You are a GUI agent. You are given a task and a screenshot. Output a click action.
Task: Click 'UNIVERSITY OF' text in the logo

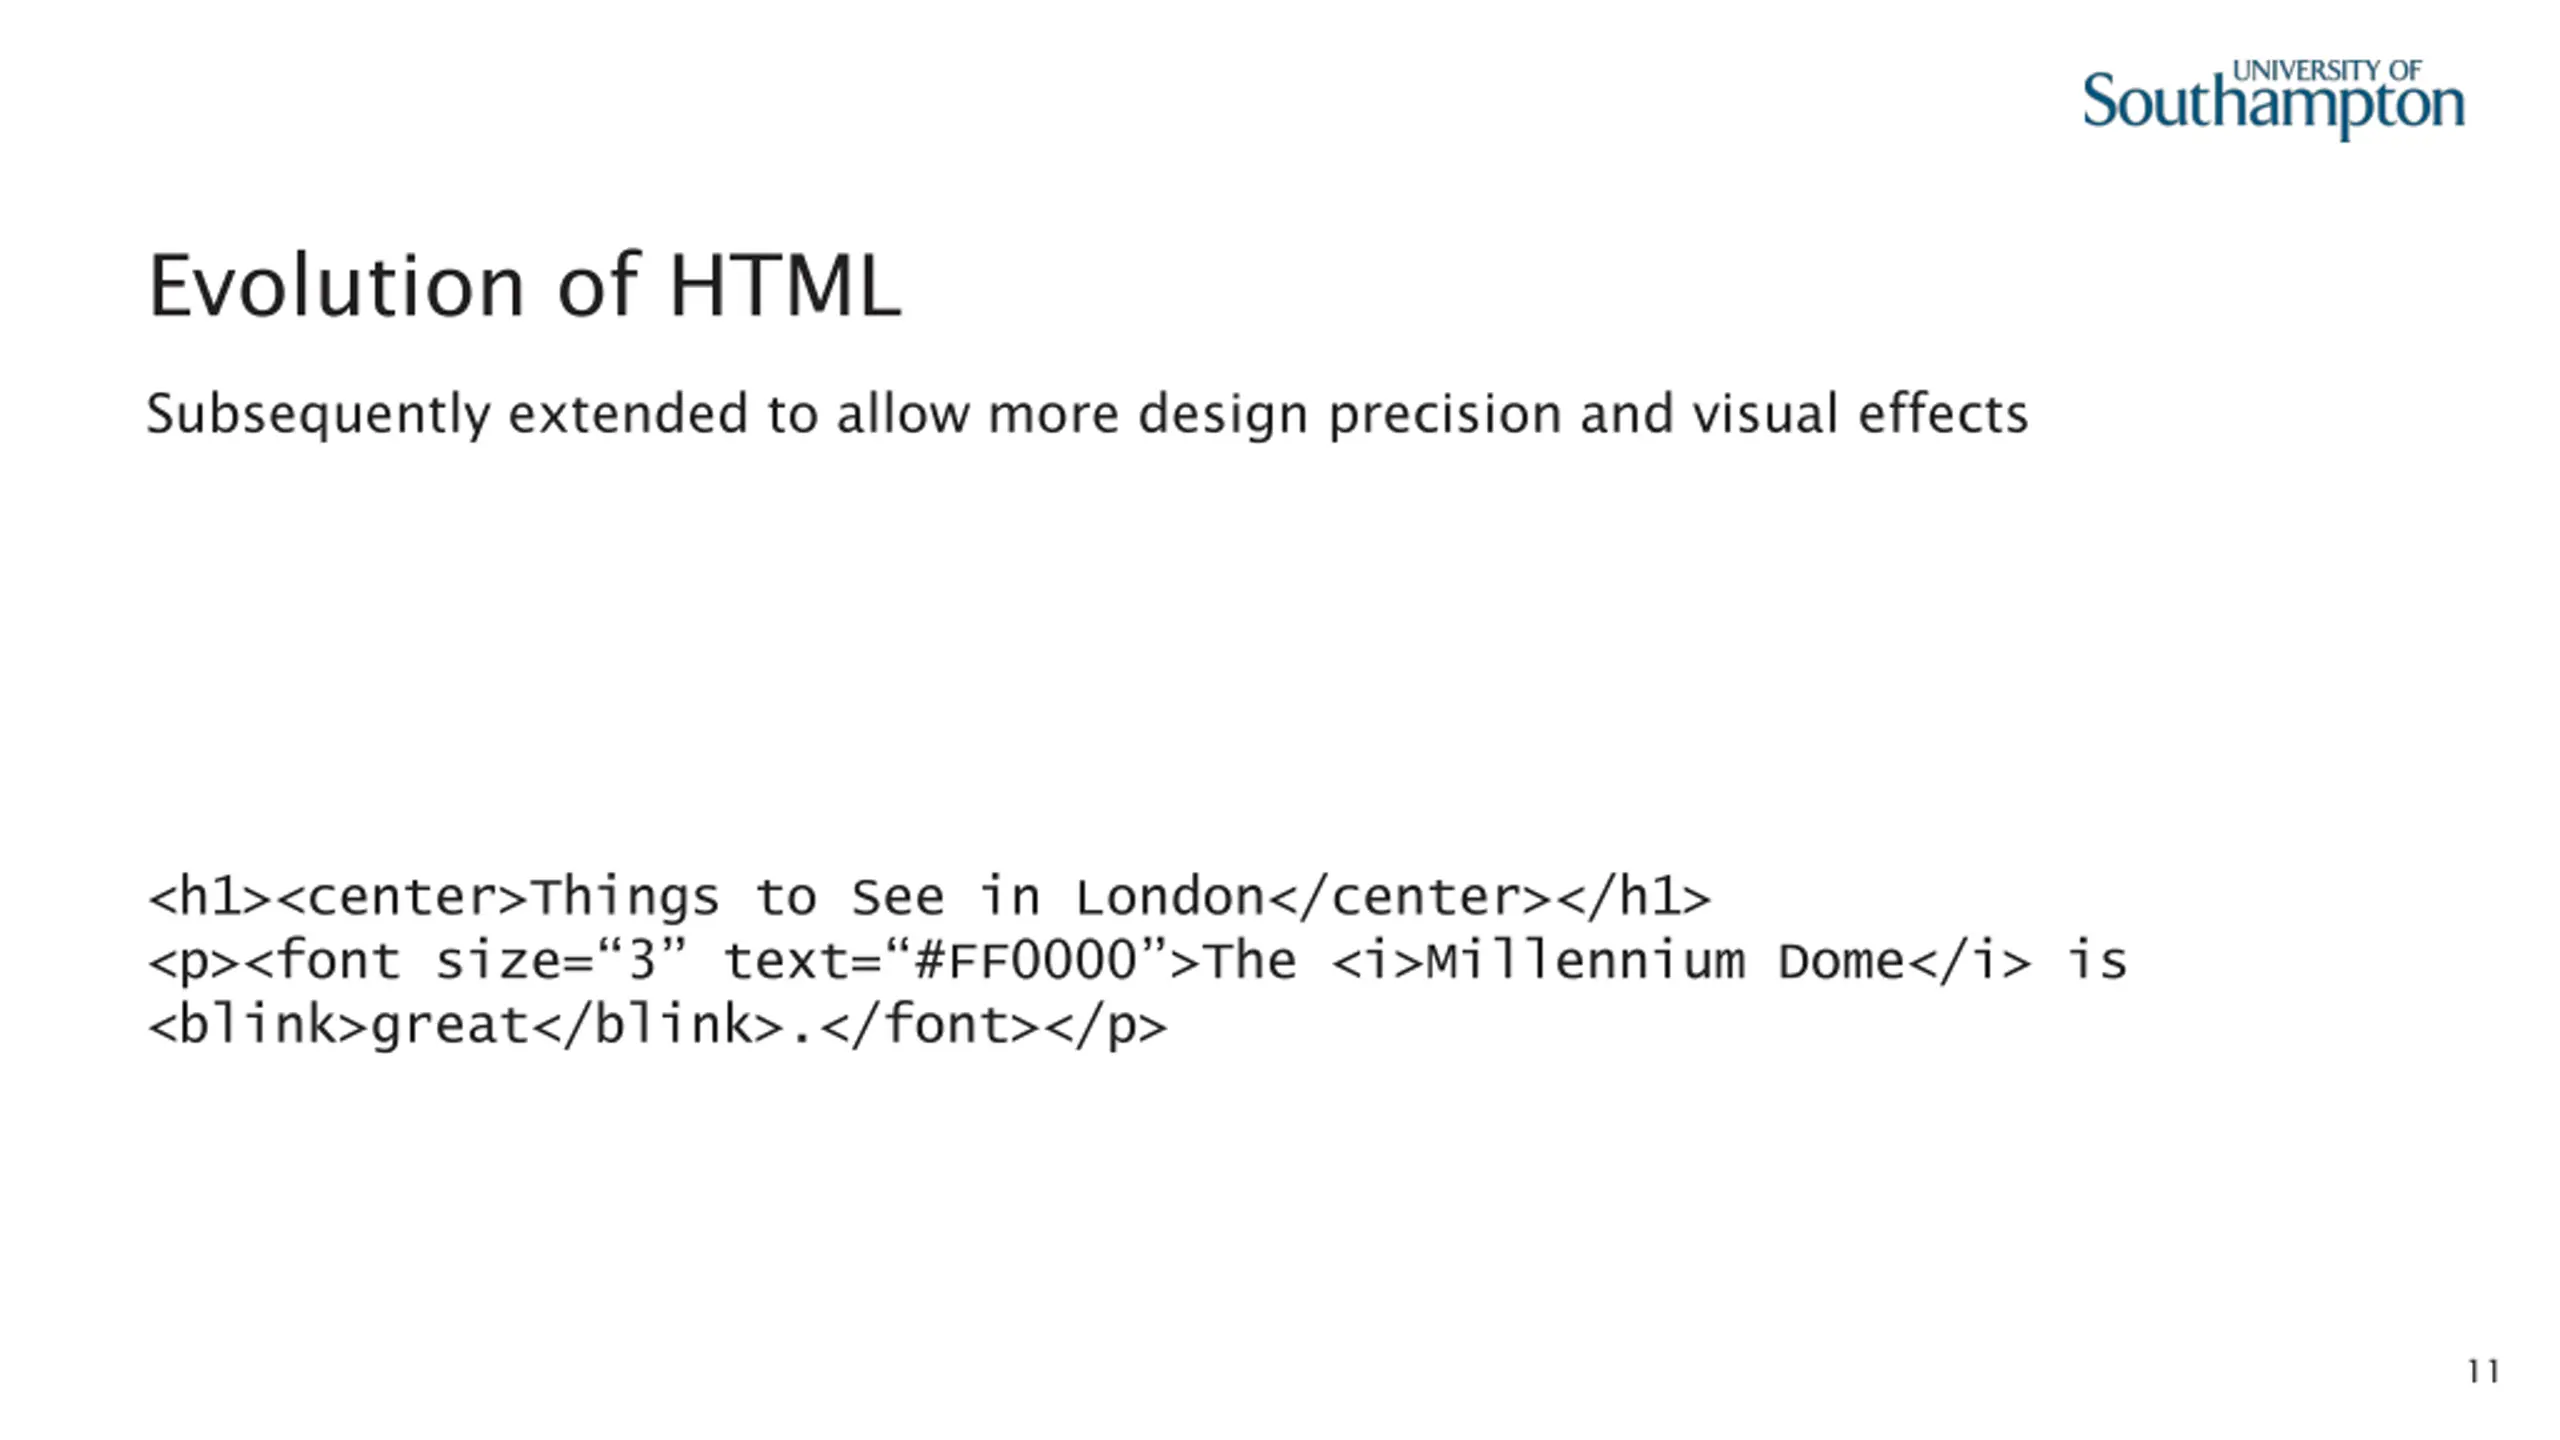2326,71
